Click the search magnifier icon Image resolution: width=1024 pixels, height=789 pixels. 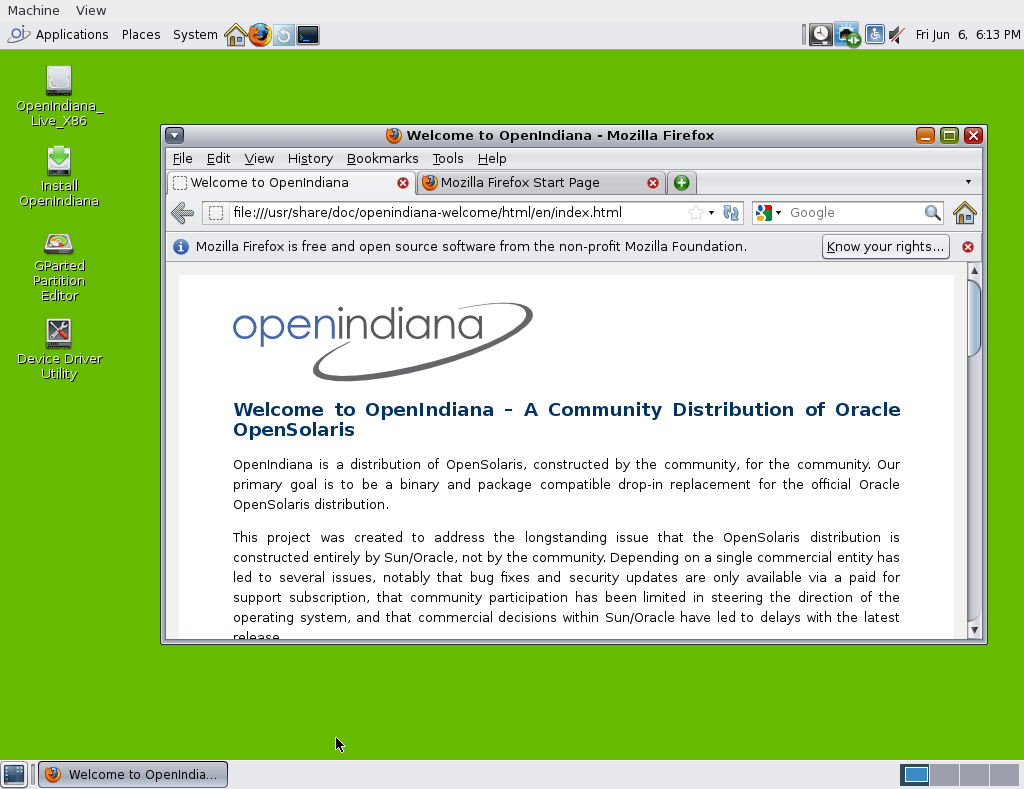coord(933,213)
